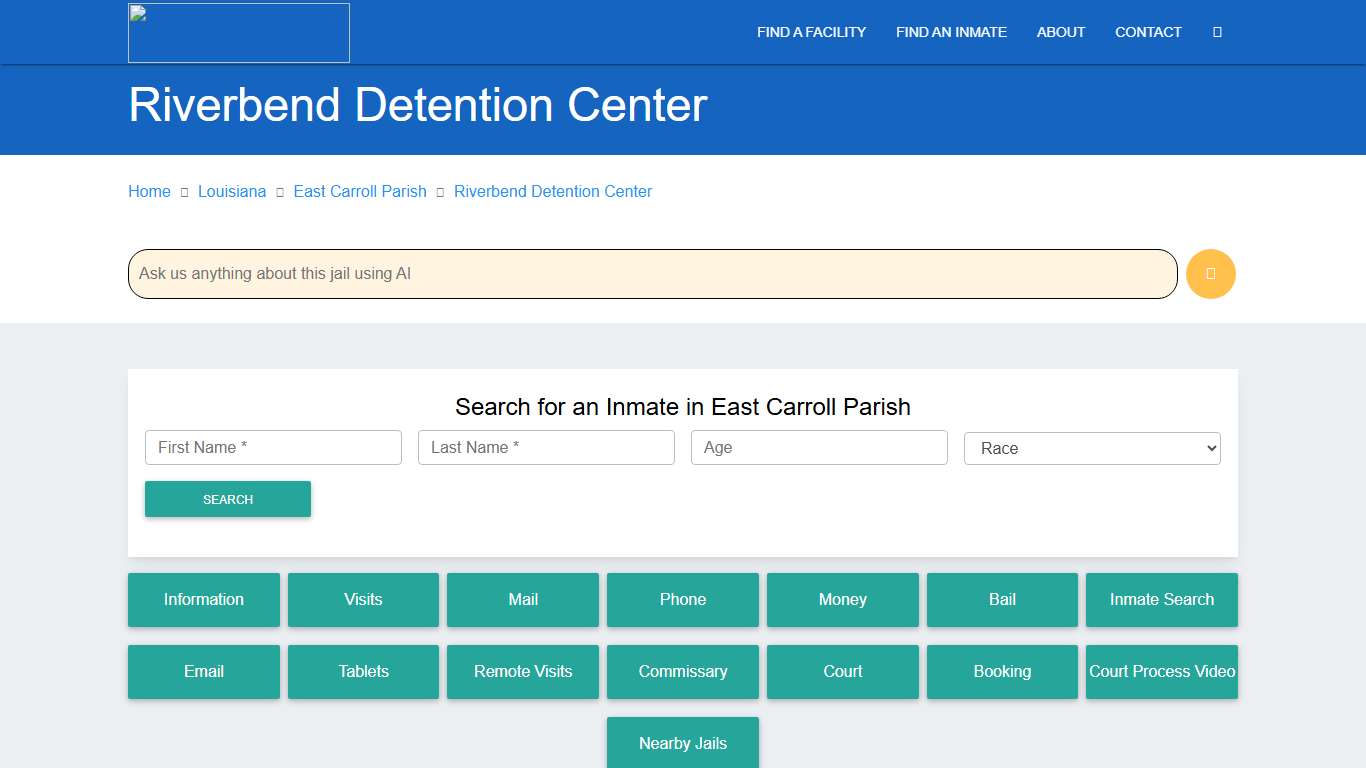Open the Bail information page
This screenshot has width=1366, height=768.
pos(1002,599)
